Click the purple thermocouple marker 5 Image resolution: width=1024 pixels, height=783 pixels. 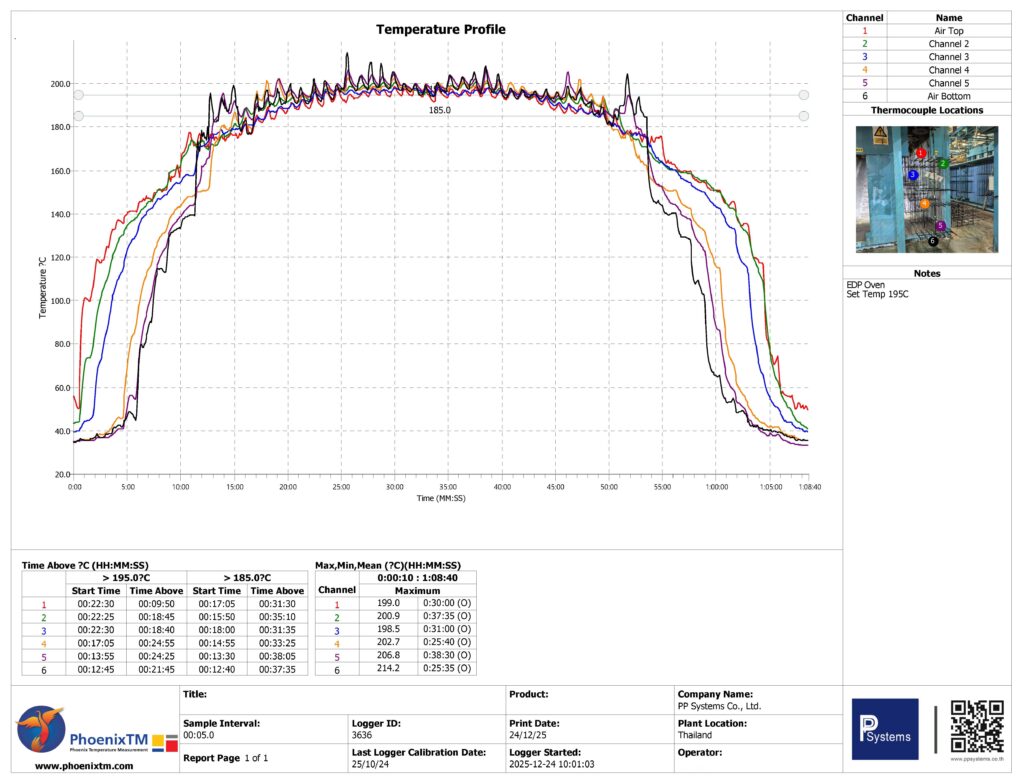click(940, 226)
